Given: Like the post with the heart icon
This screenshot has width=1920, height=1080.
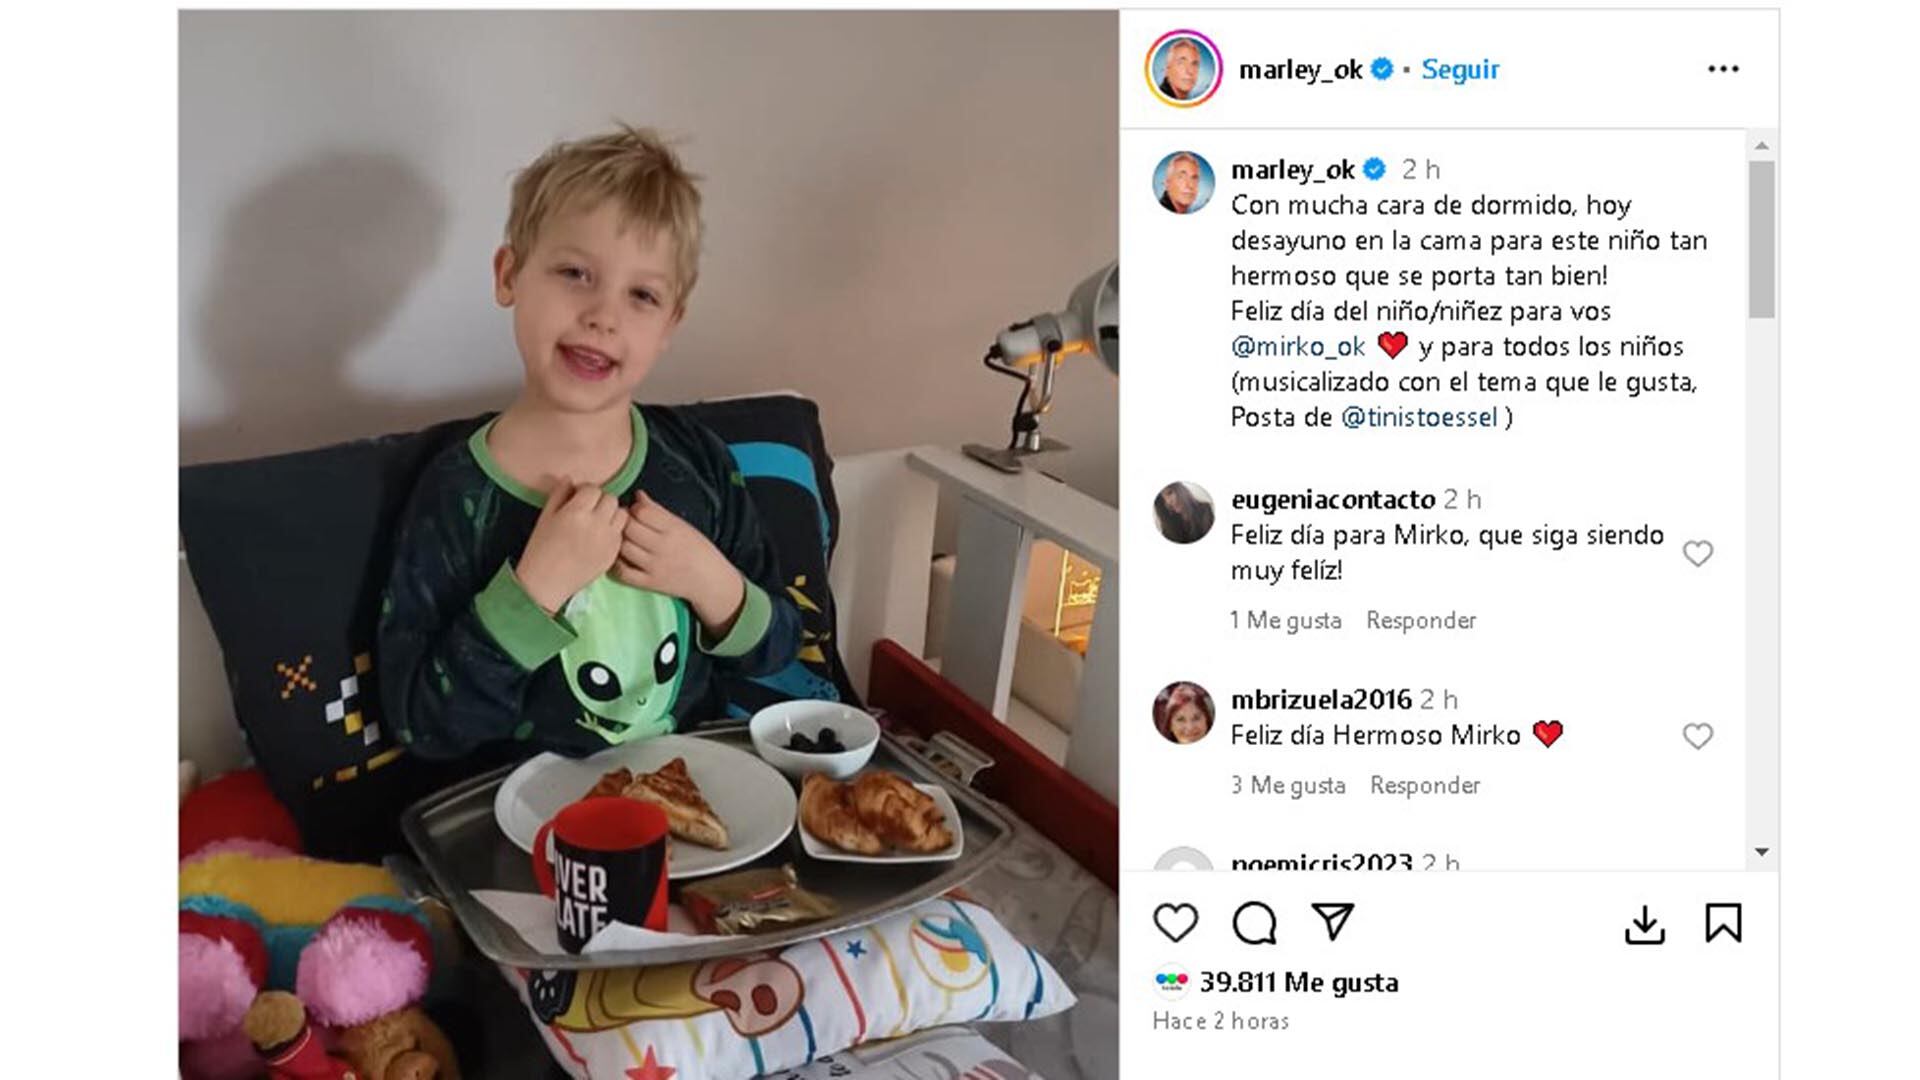Looking at the screenshot, I should (x=1175, y=922).
